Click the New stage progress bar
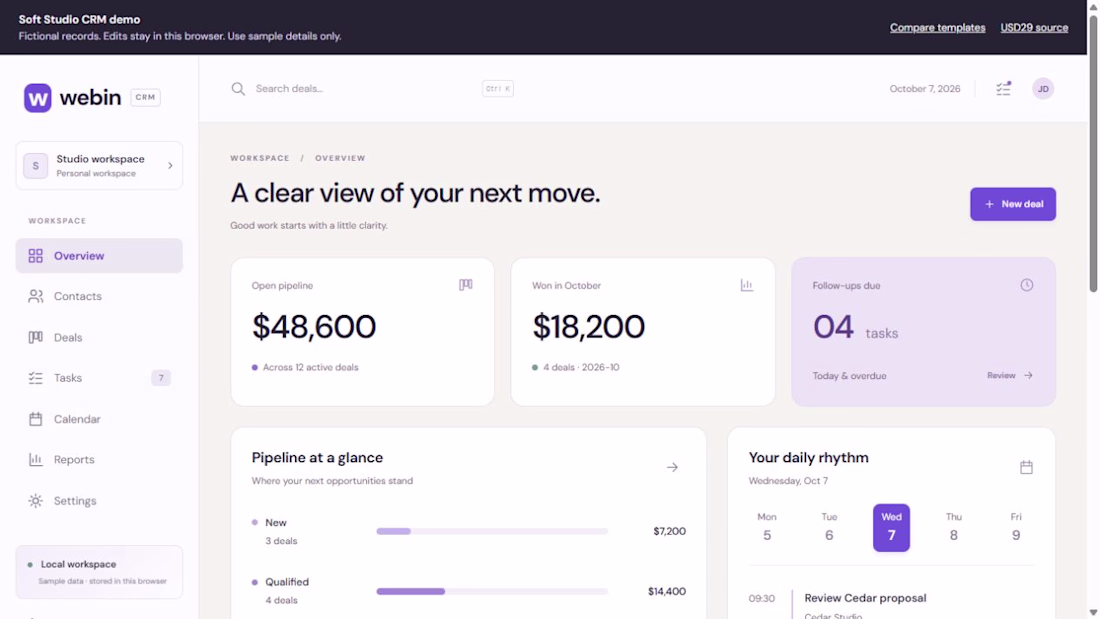Viewport: 1100px width, 619px height. coord(492,531)
